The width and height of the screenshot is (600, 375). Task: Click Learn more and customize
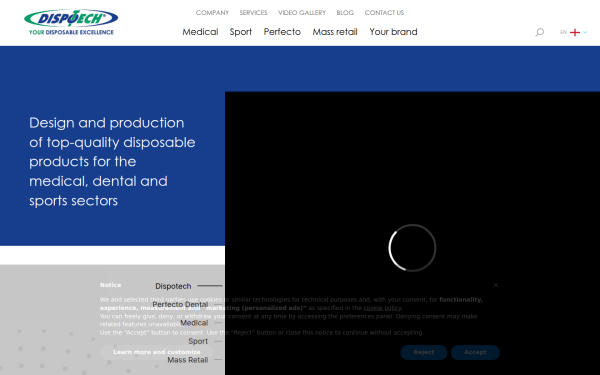(x=157, y=352)
